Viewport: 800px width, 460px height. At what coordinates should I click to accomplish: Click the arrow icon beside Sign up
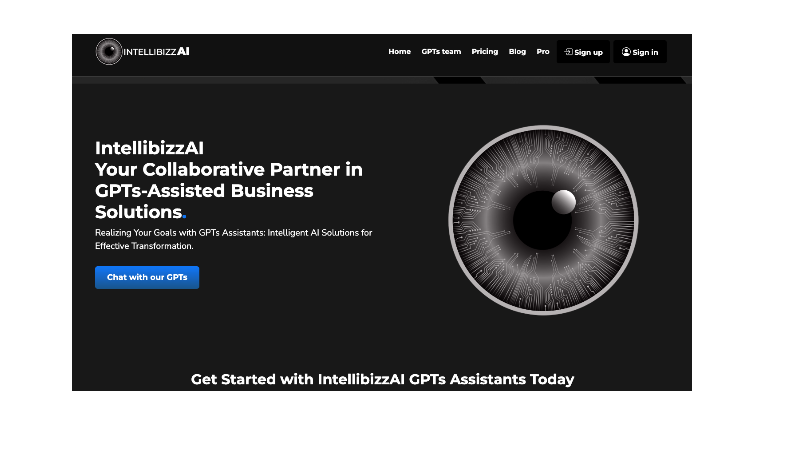[568, 52]
